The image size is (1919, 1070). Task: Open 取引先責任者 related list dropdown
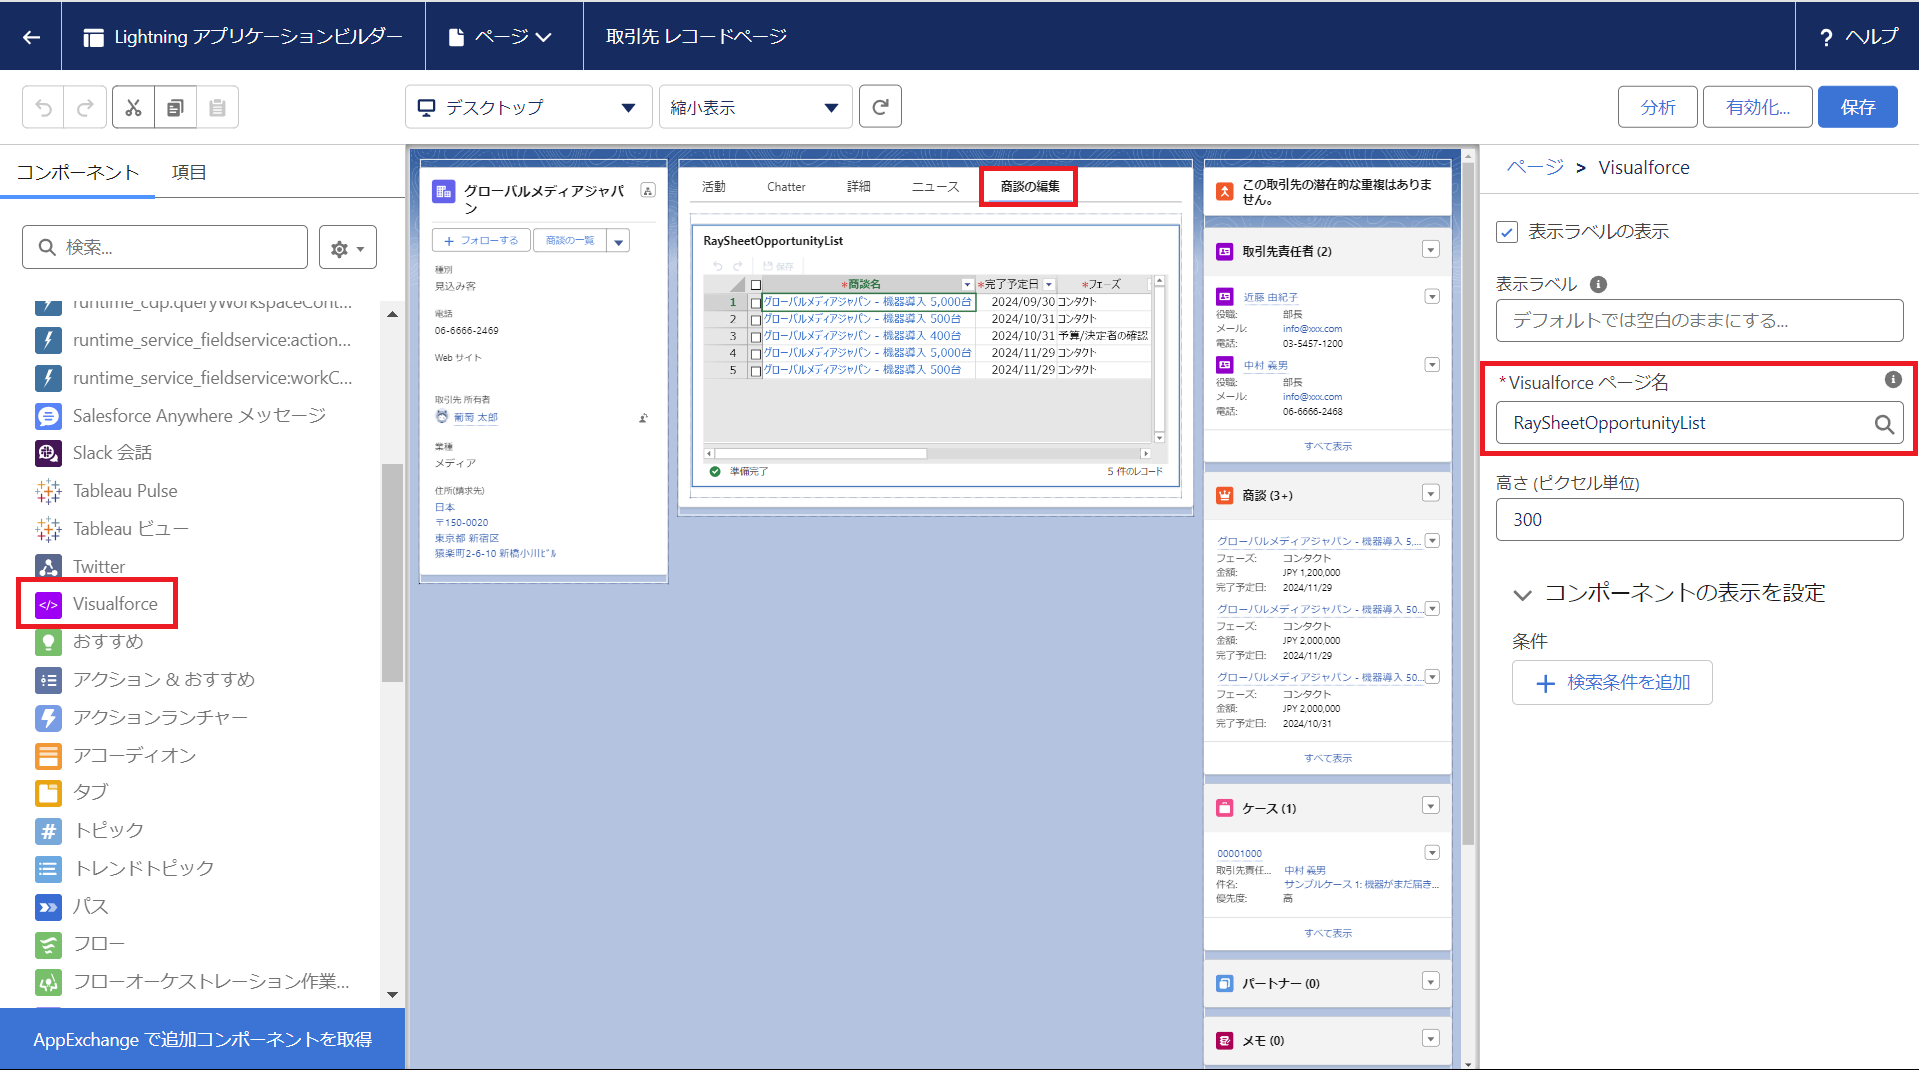[x=1430, y=250]
